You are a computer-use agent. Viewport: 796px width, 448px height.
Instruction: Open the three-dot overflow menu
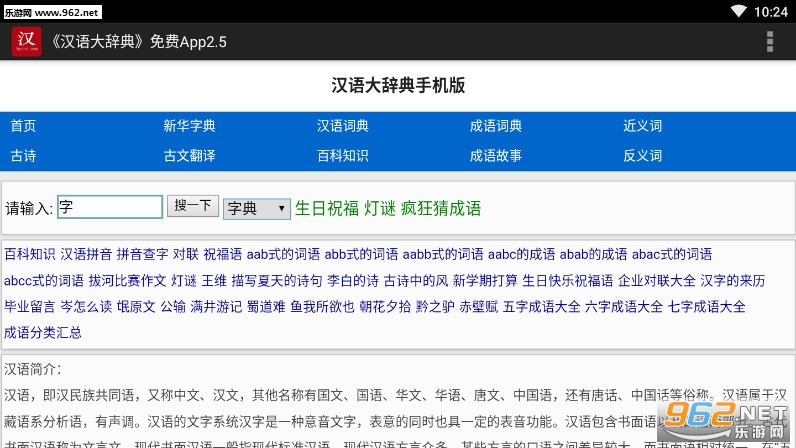(x=769, y=41)
